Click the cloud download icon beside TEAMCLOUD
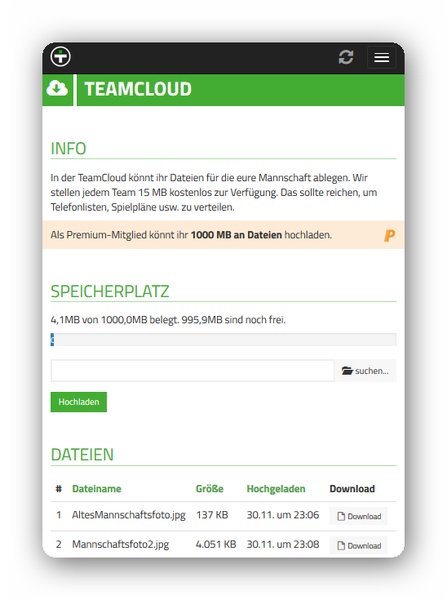The width and height of the screenshot is (447, 600). [x=57, y=89]
